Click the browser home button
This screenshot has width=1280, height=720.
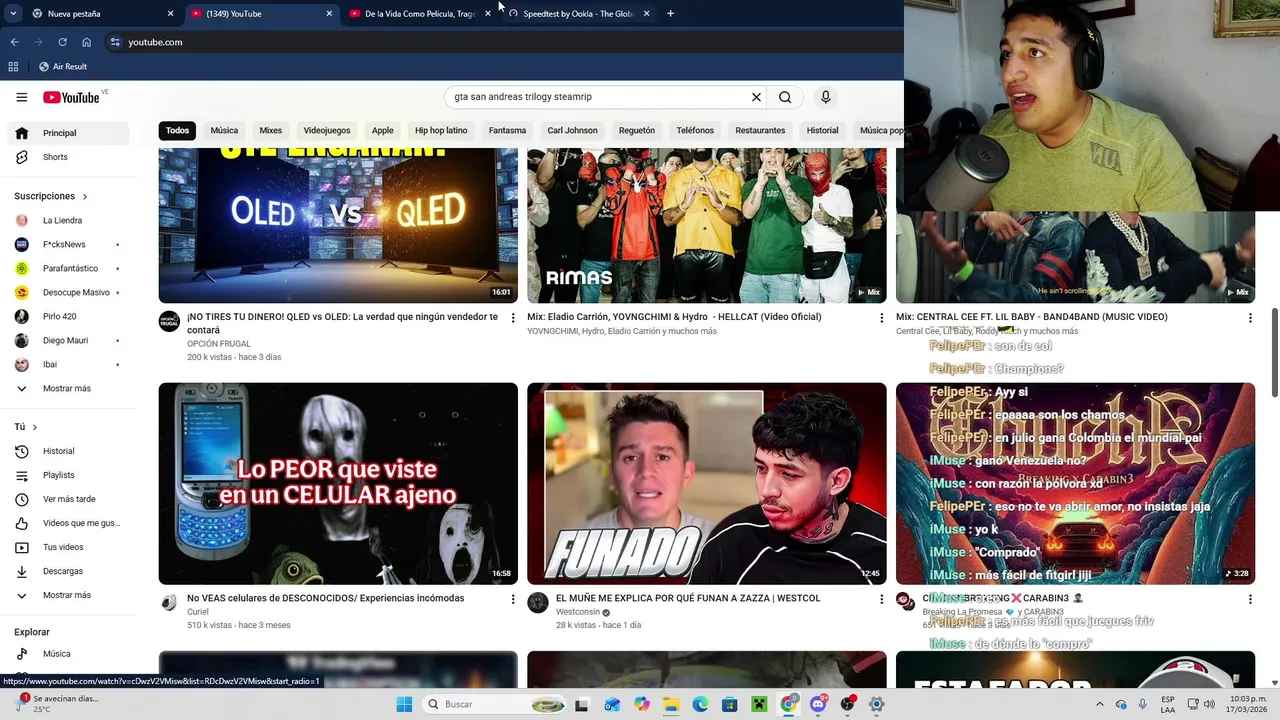pos(87,42)
